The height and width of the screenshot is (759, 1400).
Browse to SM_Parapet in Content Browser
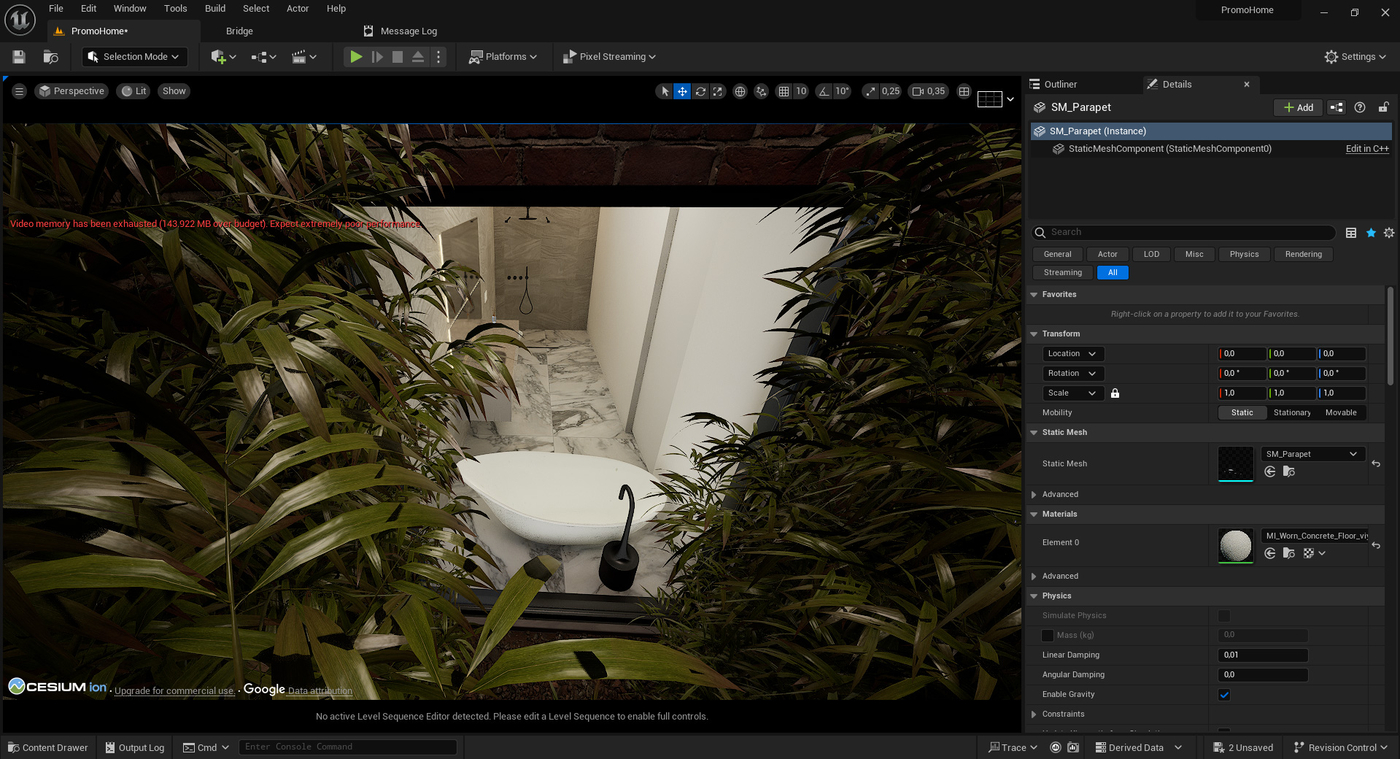[1289, 472]
